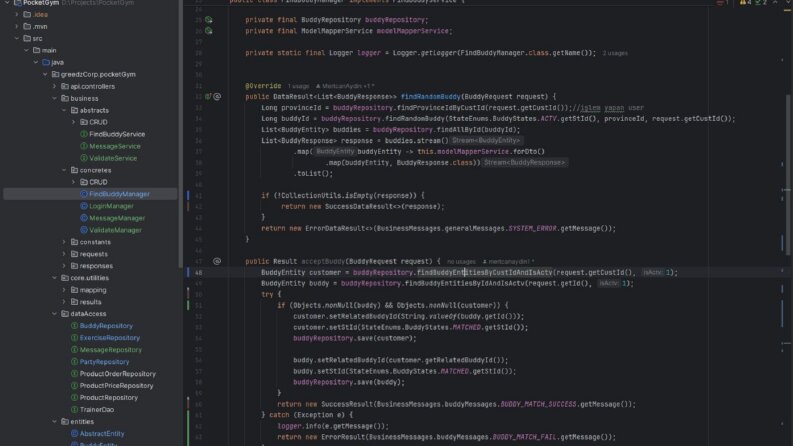Screen dimensions: 793x446
Task: Click the AbstractEntity class icon
Action: click(x=74, y=434)
